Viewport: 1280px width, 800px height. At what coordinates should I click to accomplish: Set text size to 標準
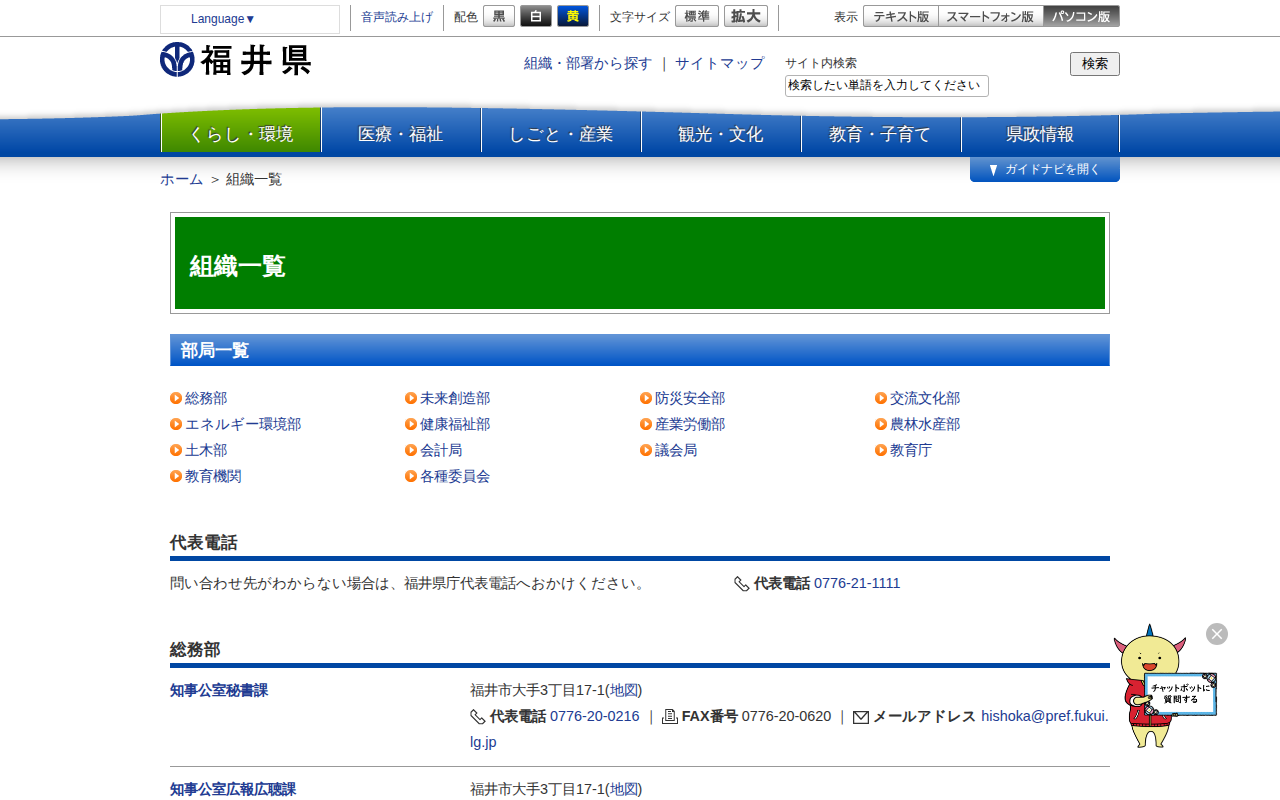tap(696, 17)
